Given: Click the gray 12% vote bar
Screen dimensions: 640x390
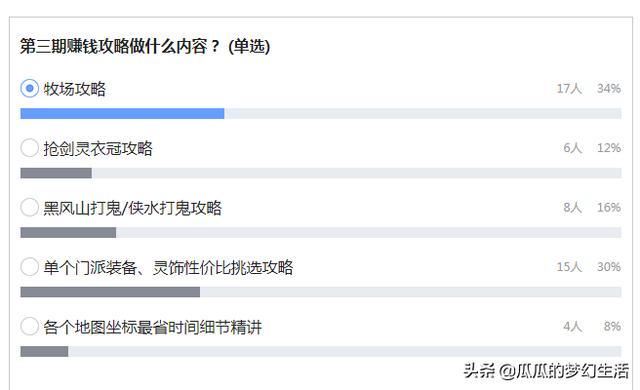Looking at the screenshot, I should 56,173.
